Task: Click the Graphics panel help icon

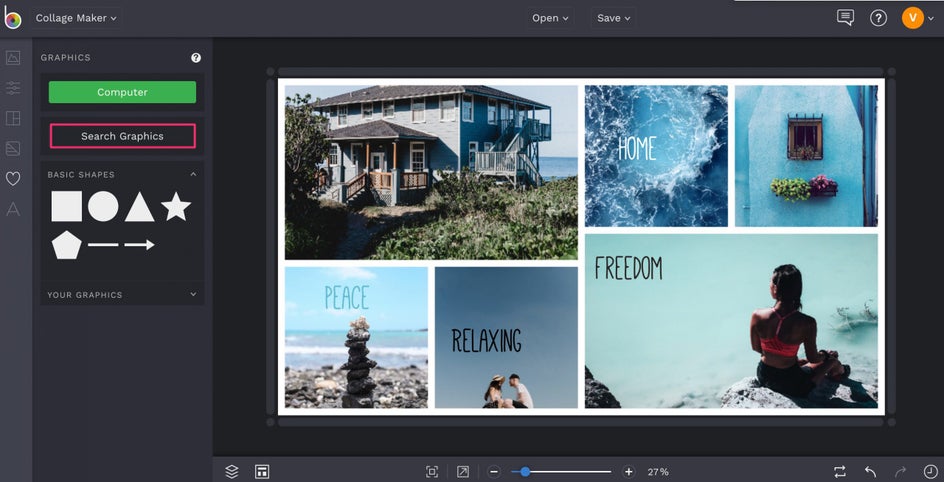Action: (196, 58)
